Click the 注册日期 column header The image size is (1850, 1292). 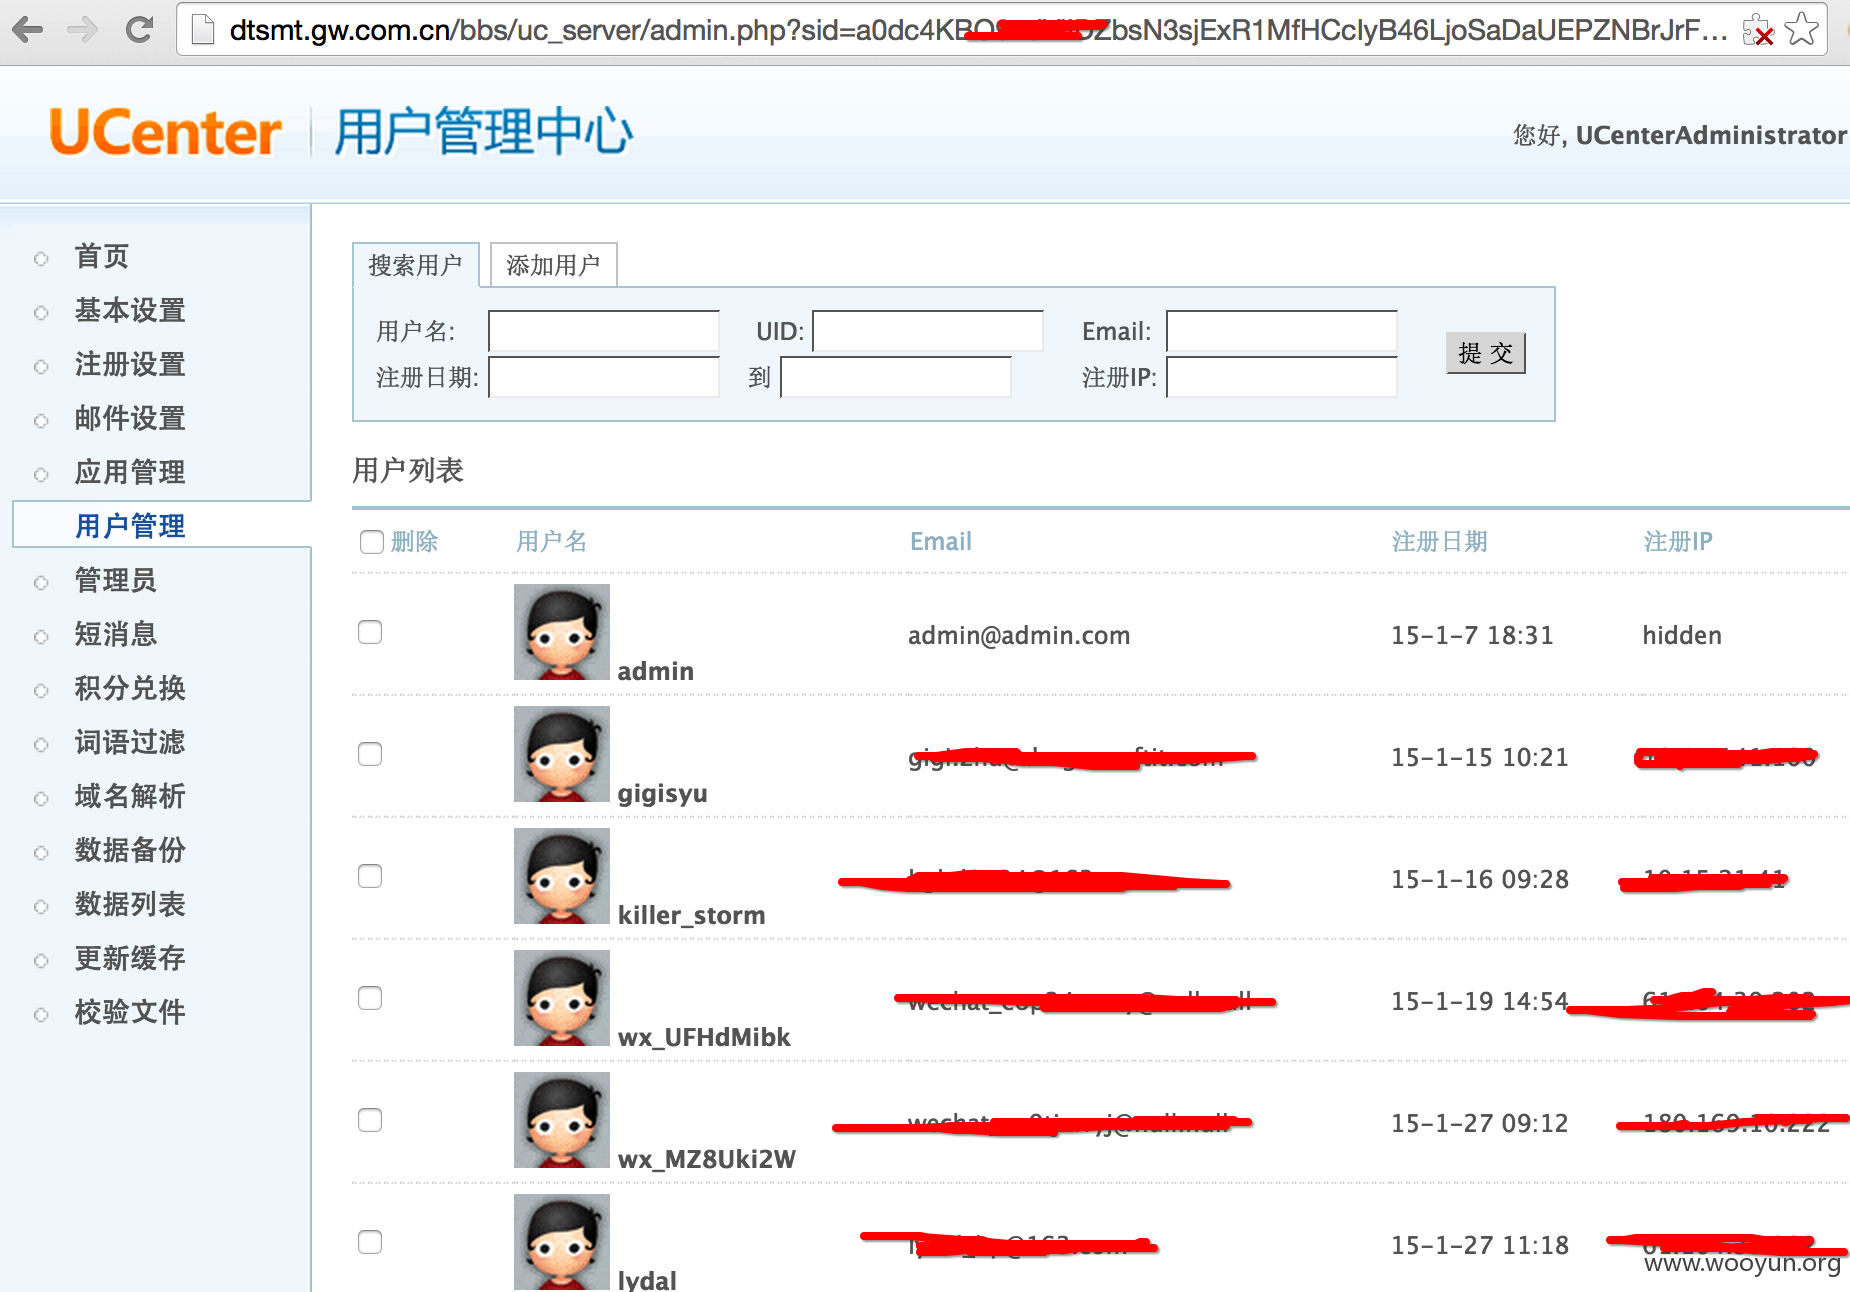point(1440,542)
